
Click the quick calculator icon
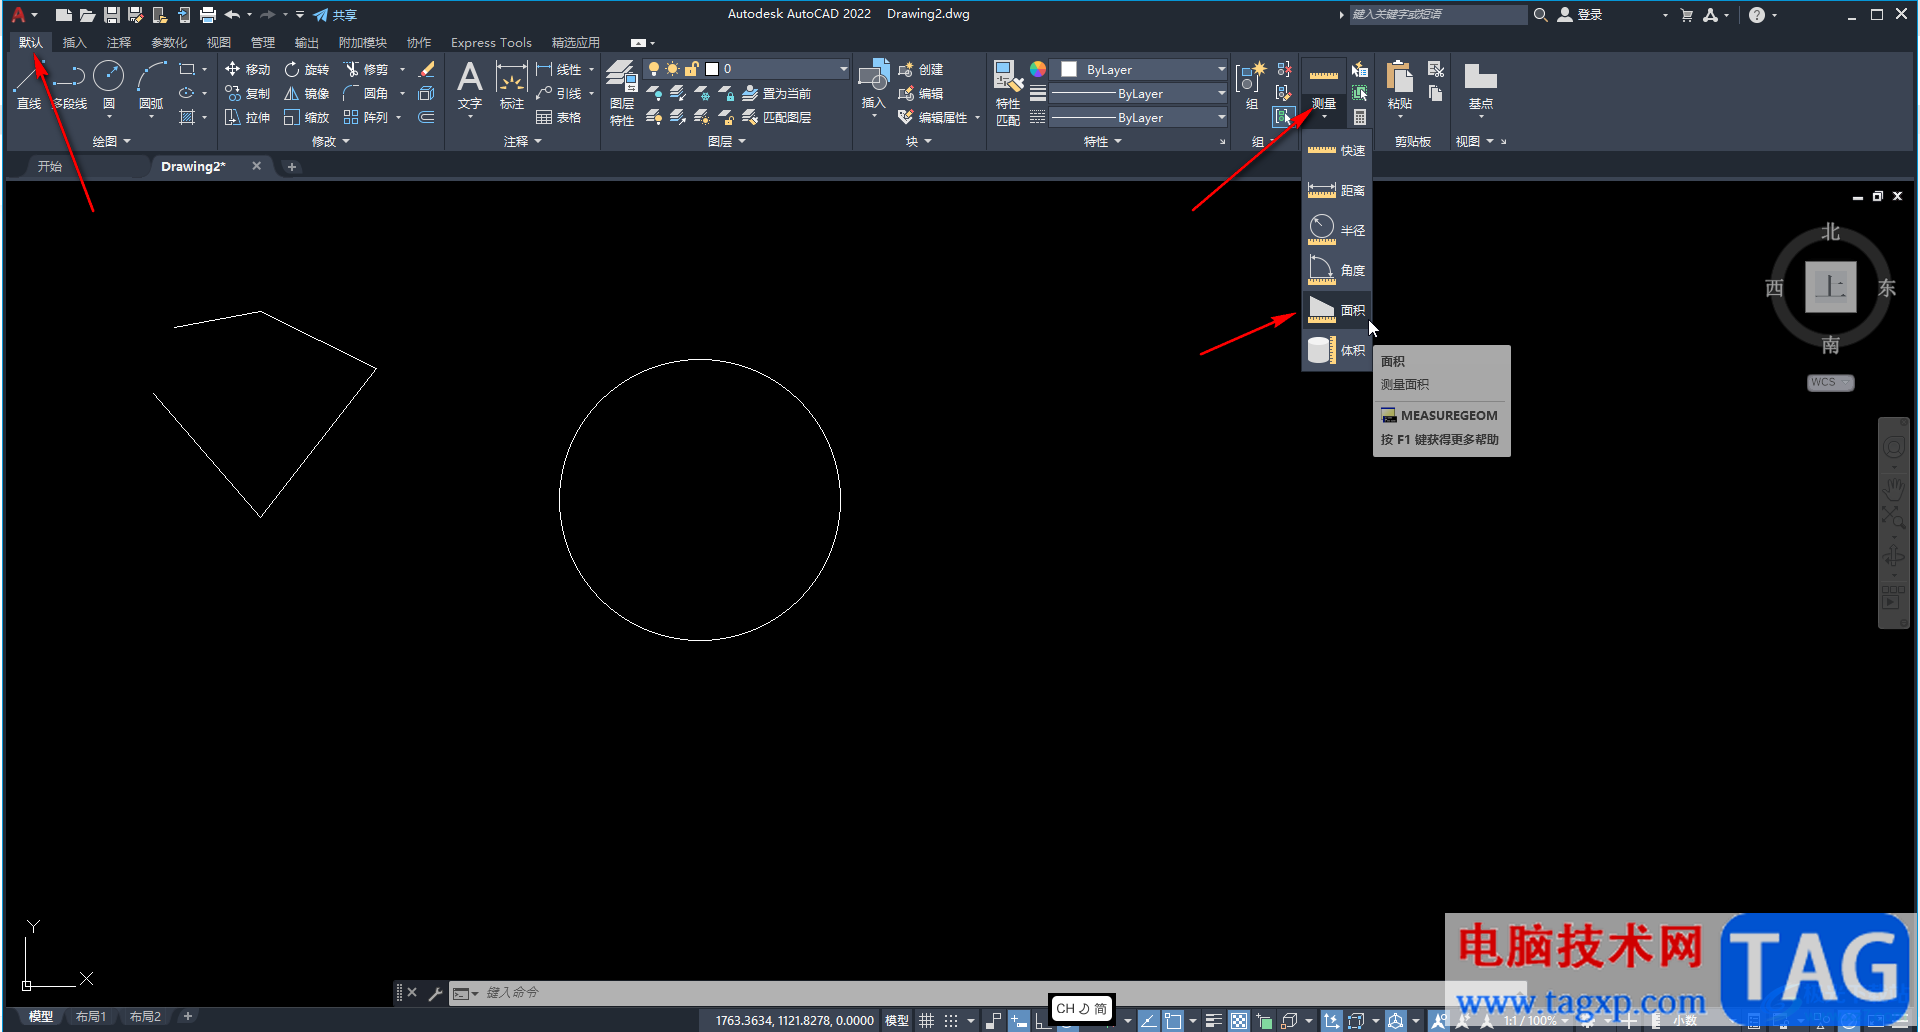(x=1360, y=117)
